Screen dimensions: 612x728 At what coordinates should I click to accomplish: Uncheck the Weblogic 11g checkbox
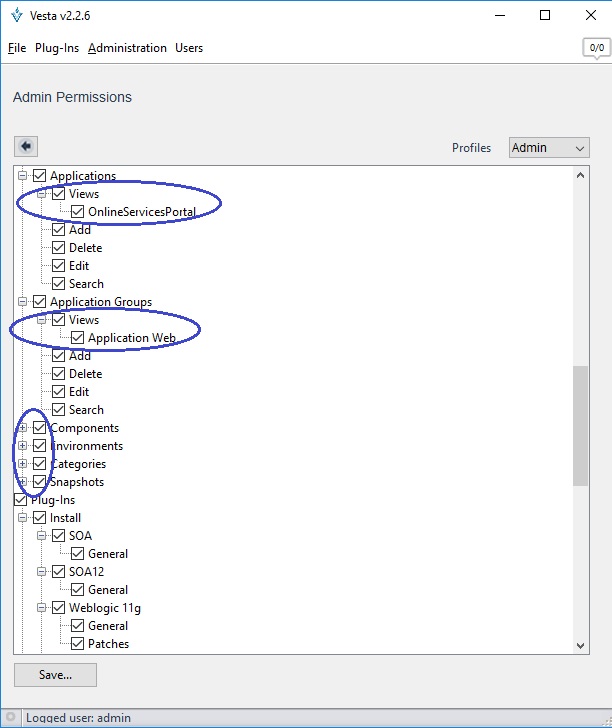59,608
